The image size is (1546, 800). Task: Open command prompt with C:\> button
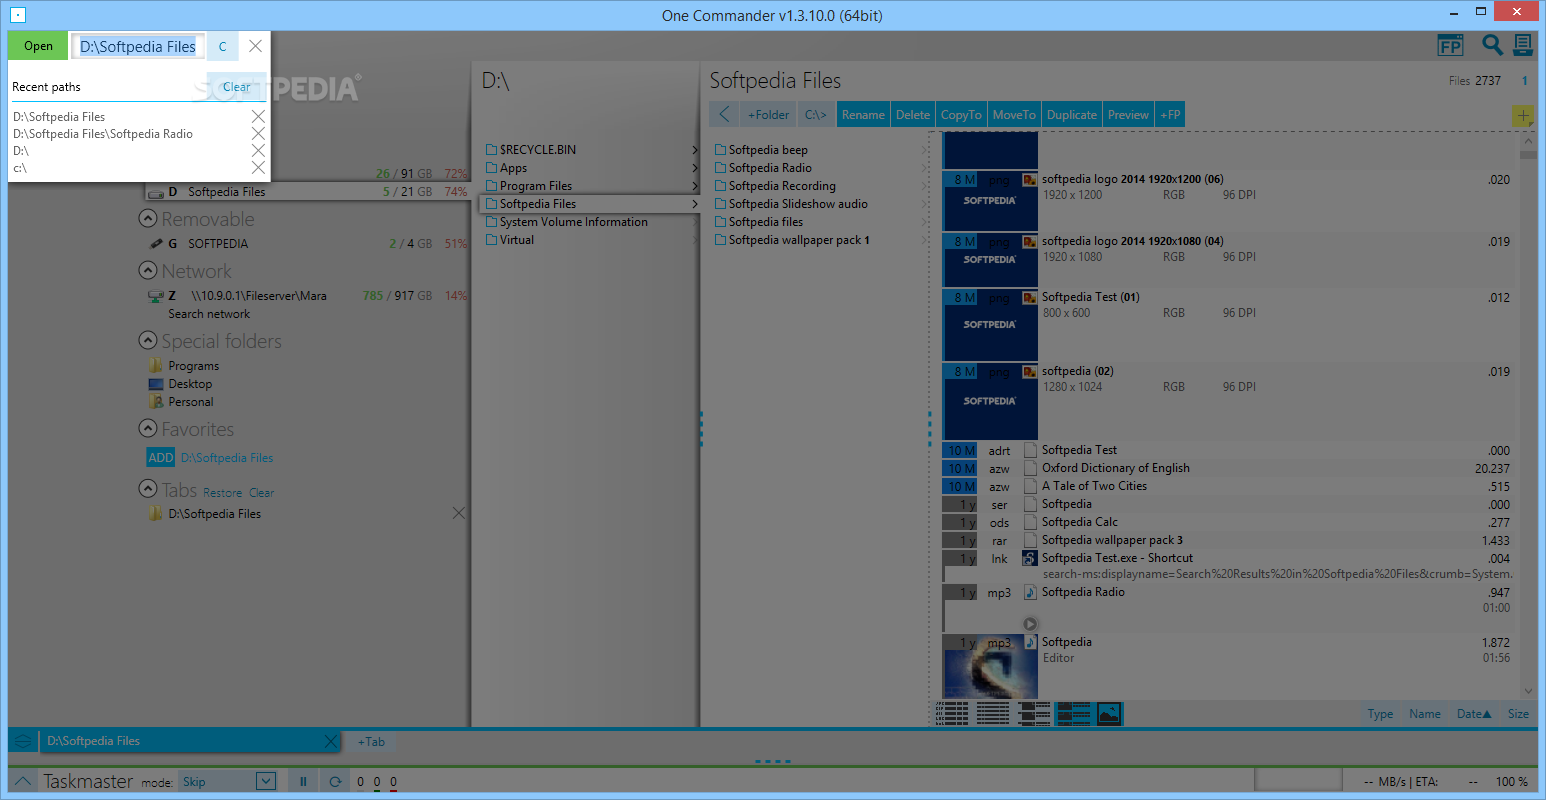click(816, 115)
